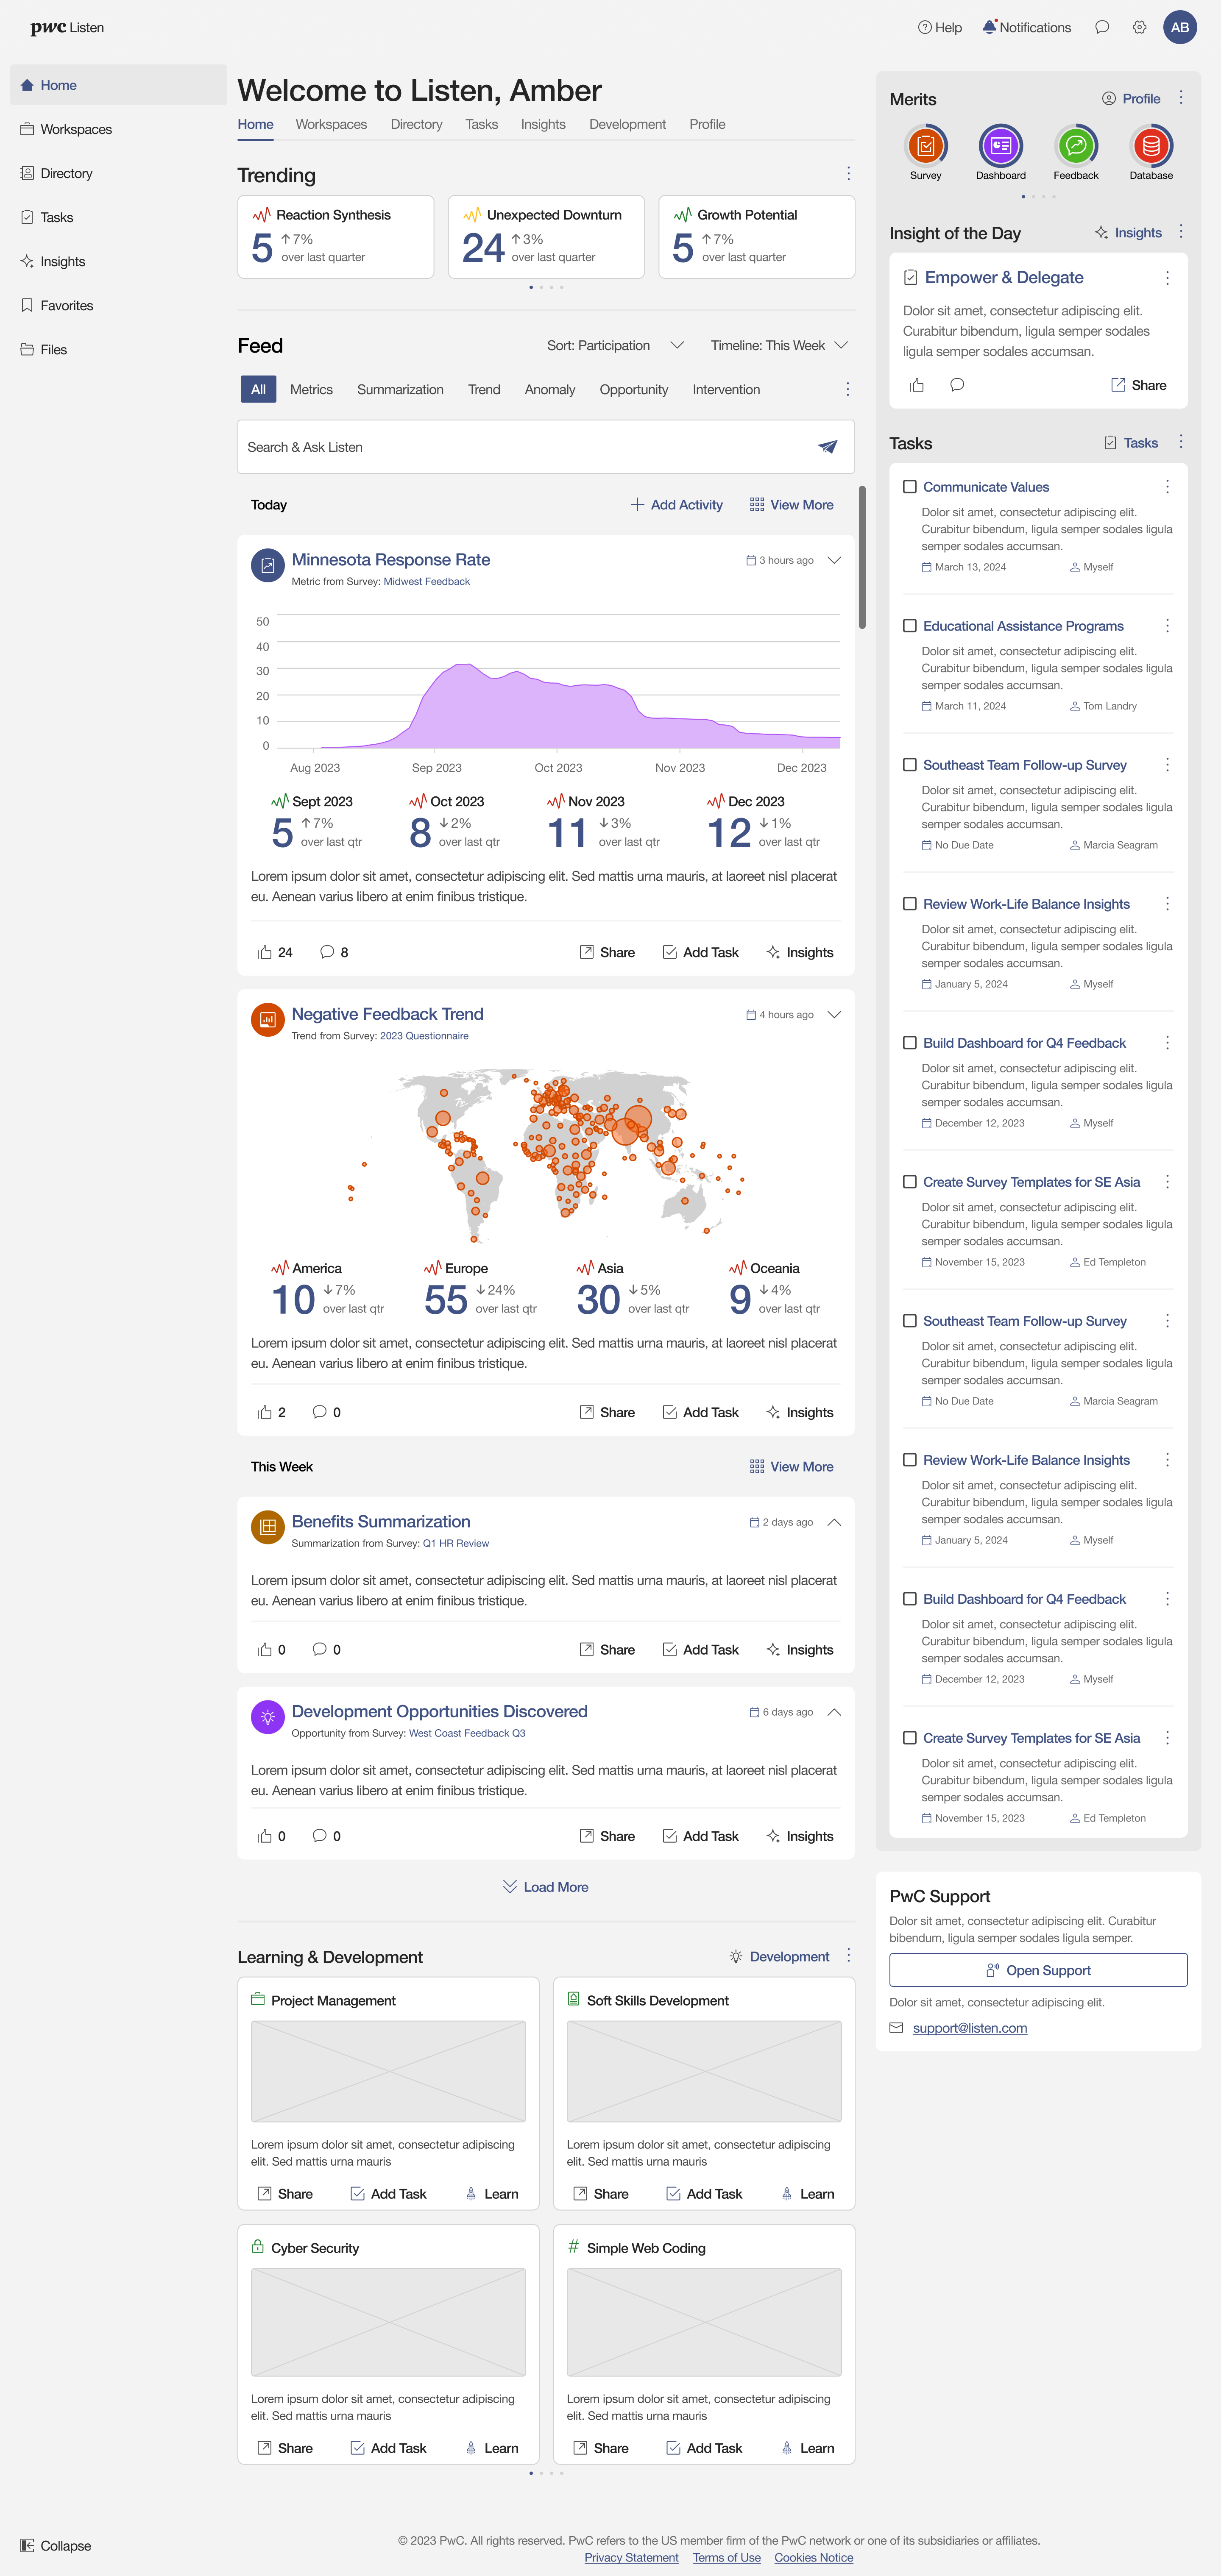
Task: Open the Midwest Feedback survey link
Action: click(427, 581)
